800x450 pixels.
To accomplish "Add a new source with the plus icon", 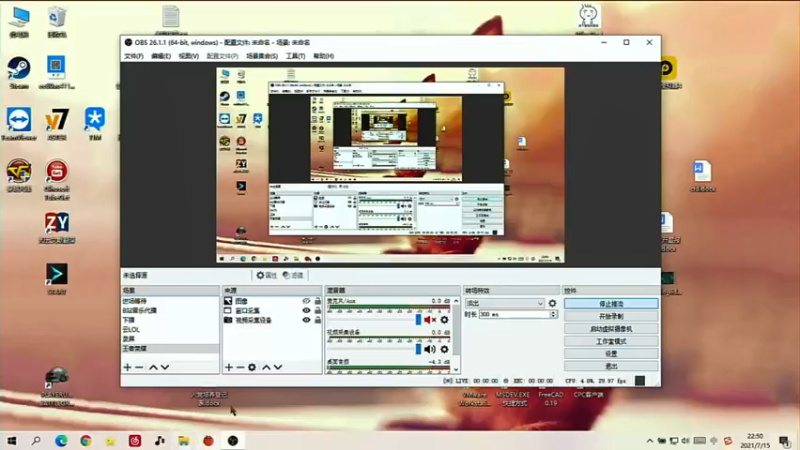I will pos(229,367).
